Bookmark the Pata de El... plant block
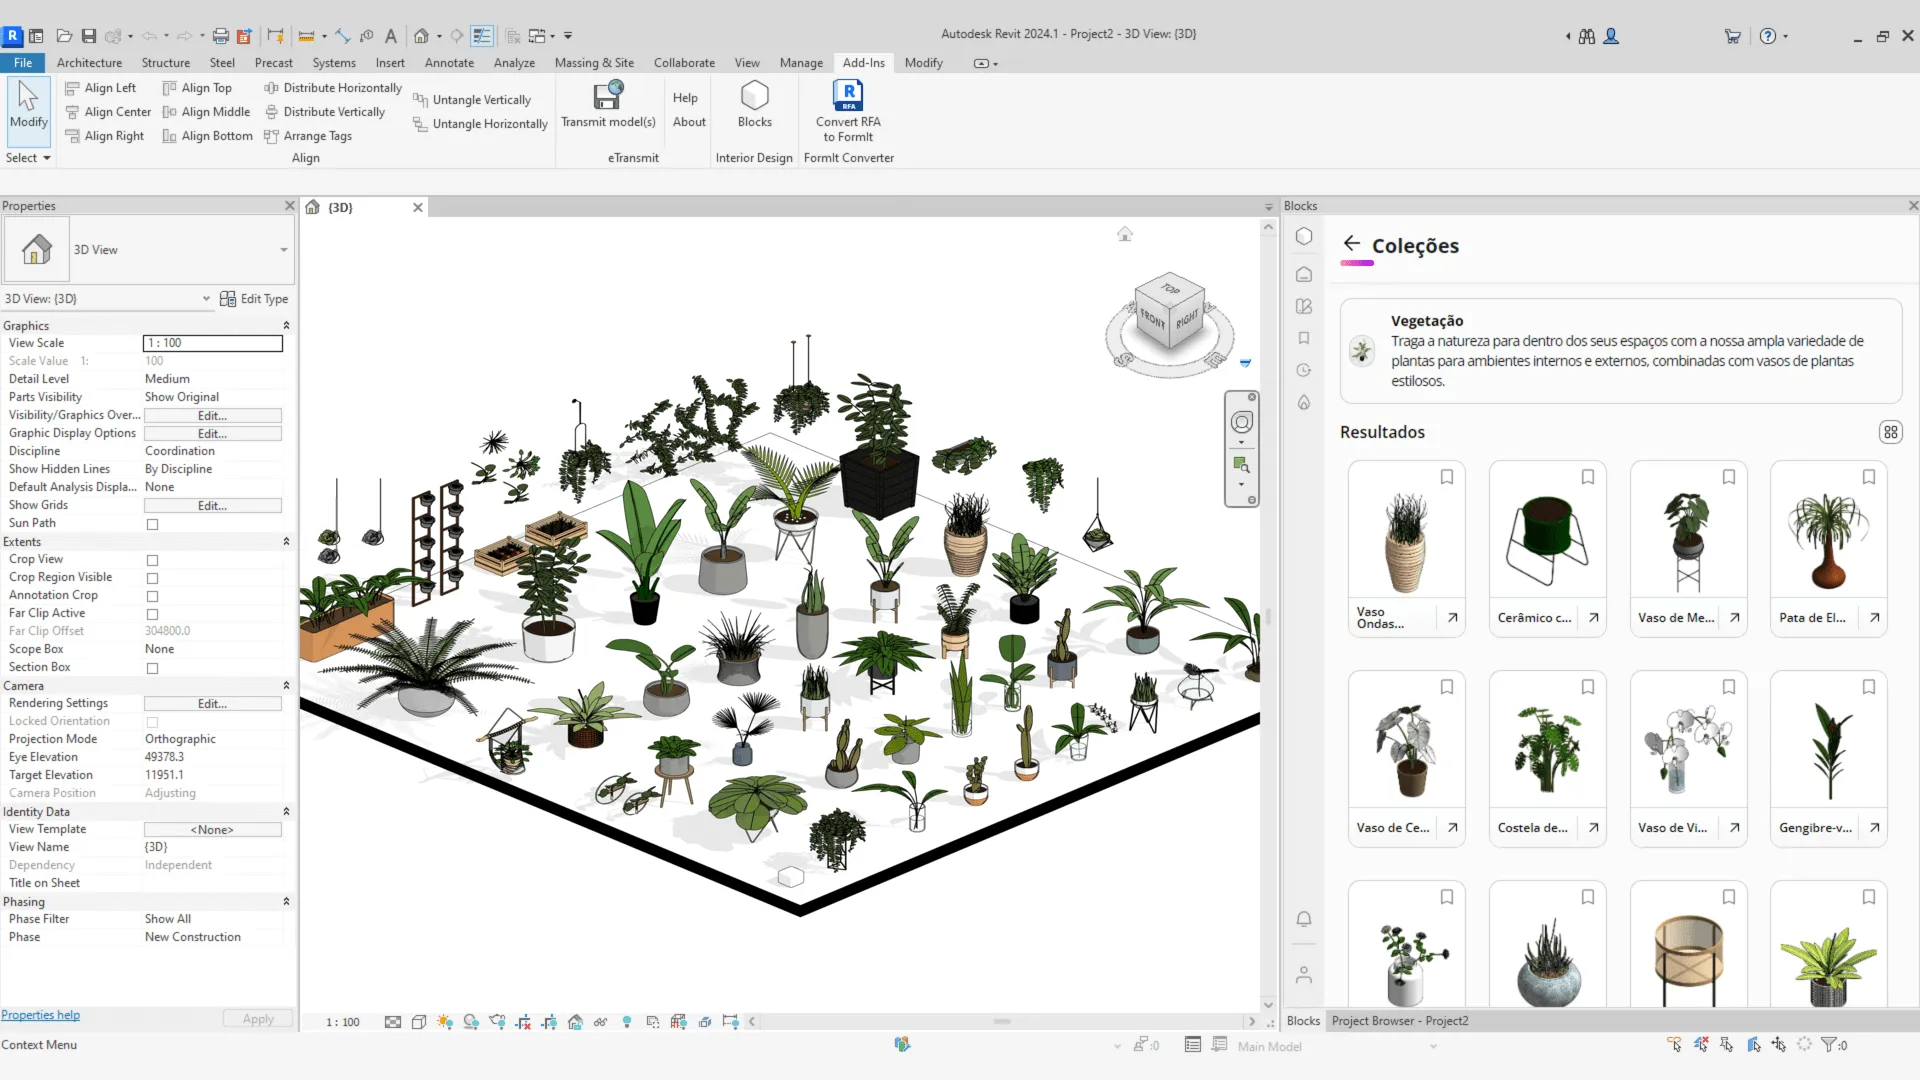Viewport: 1920px width, 1080px height. (1869, 477)
